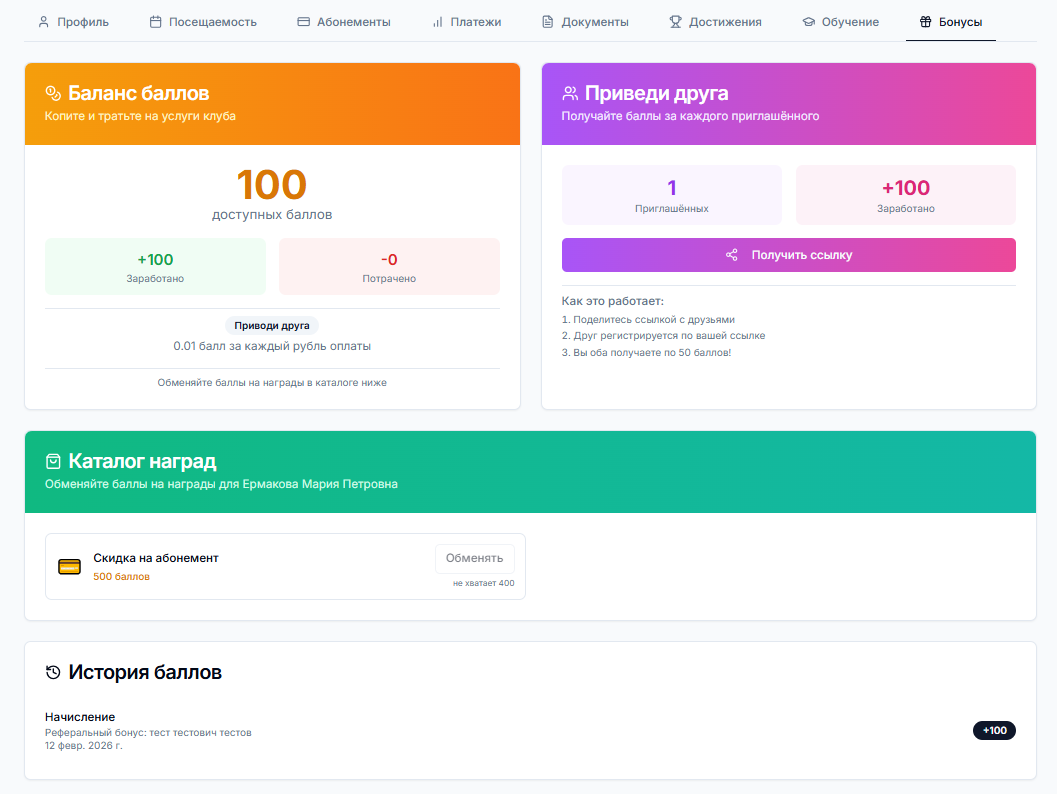Open the Обучение tab
This screenshot has height=794, width=1057.
840,21
